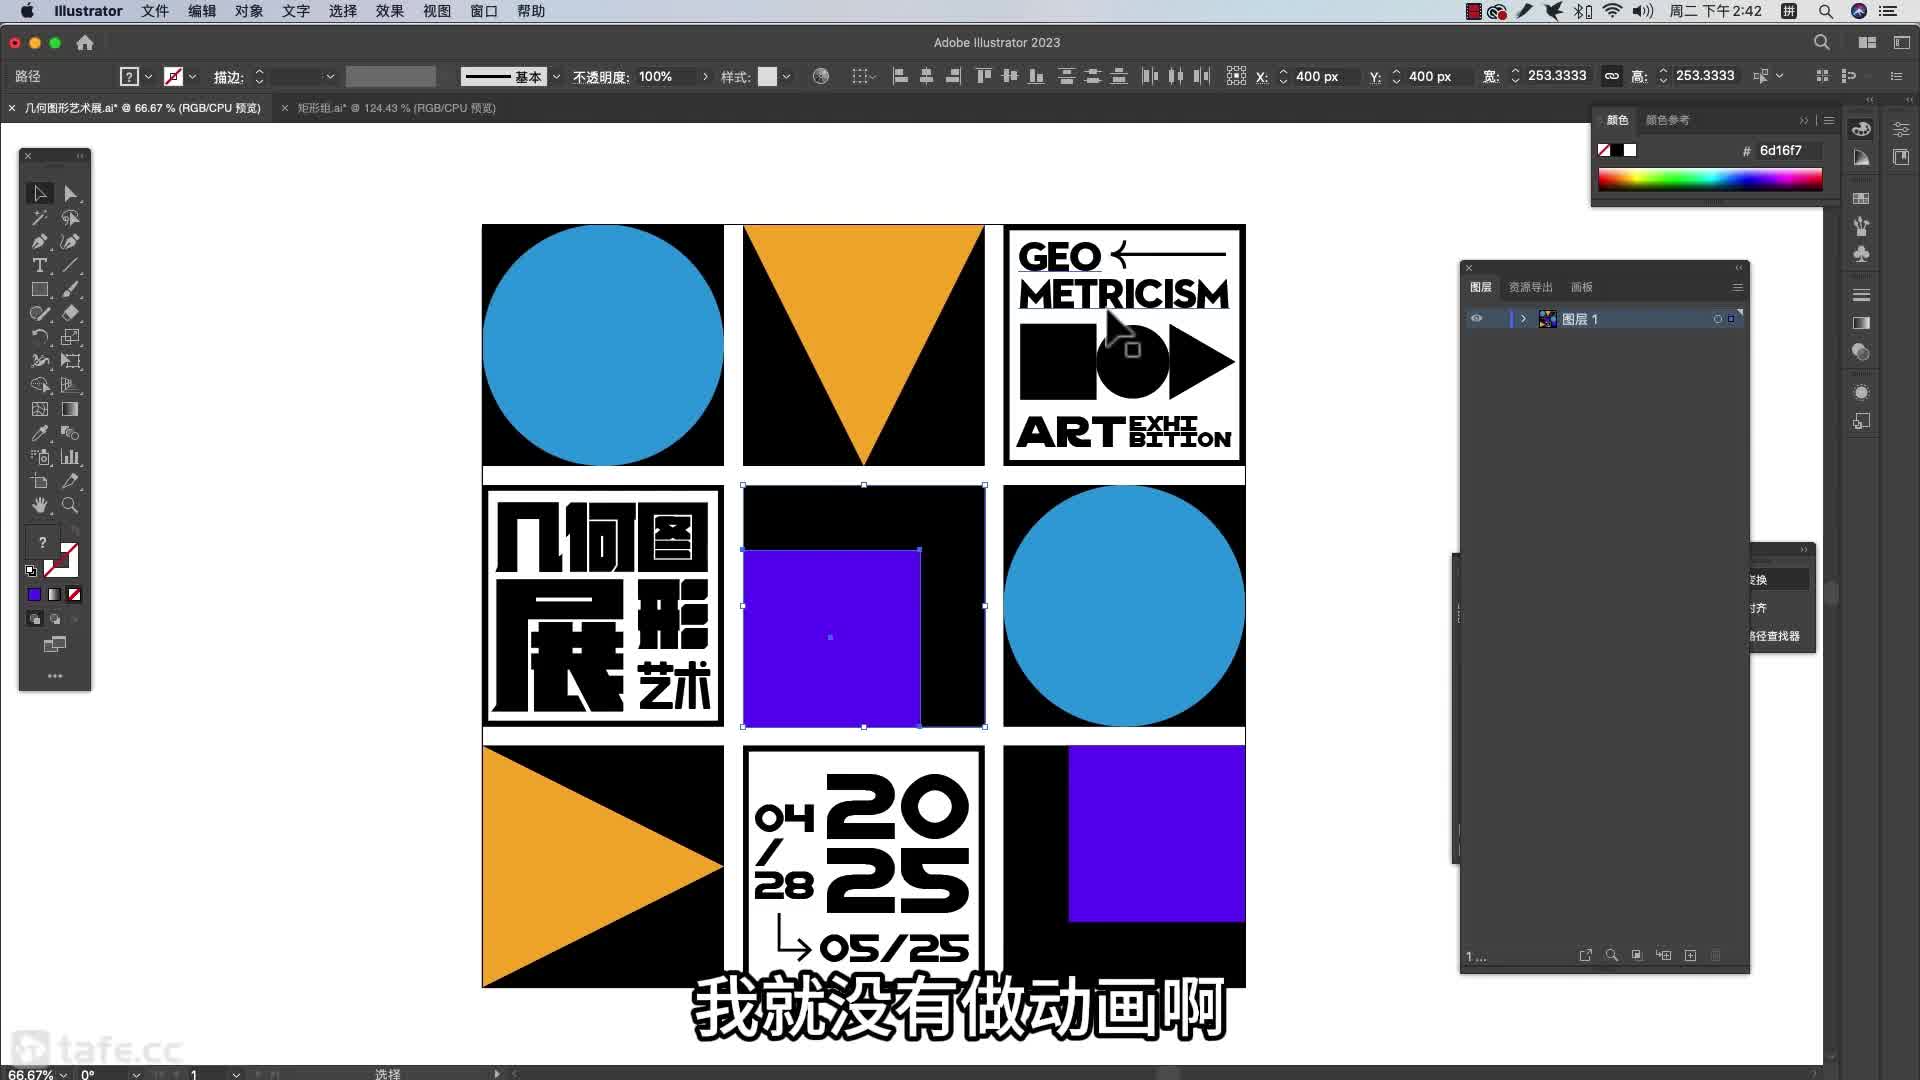This screenshot has height=1080, width=1920.
Task: Click the 图层 1 target circle
Action: [x=1717, y=319]
